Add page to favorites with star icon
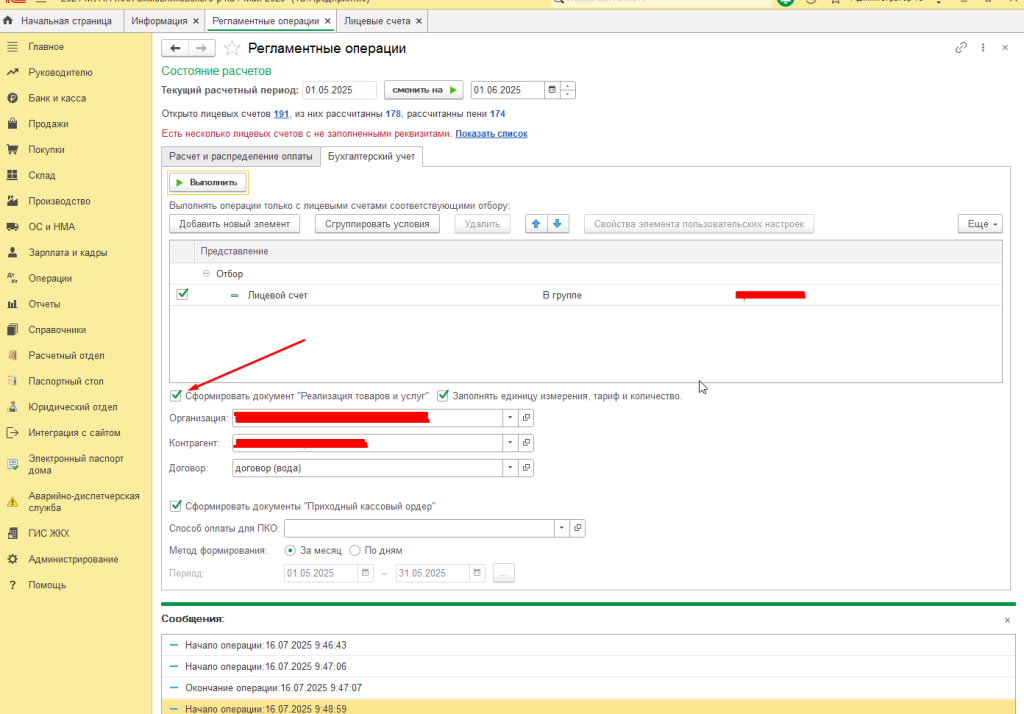This screenshot has width=1024, height=714. (232, 48)
